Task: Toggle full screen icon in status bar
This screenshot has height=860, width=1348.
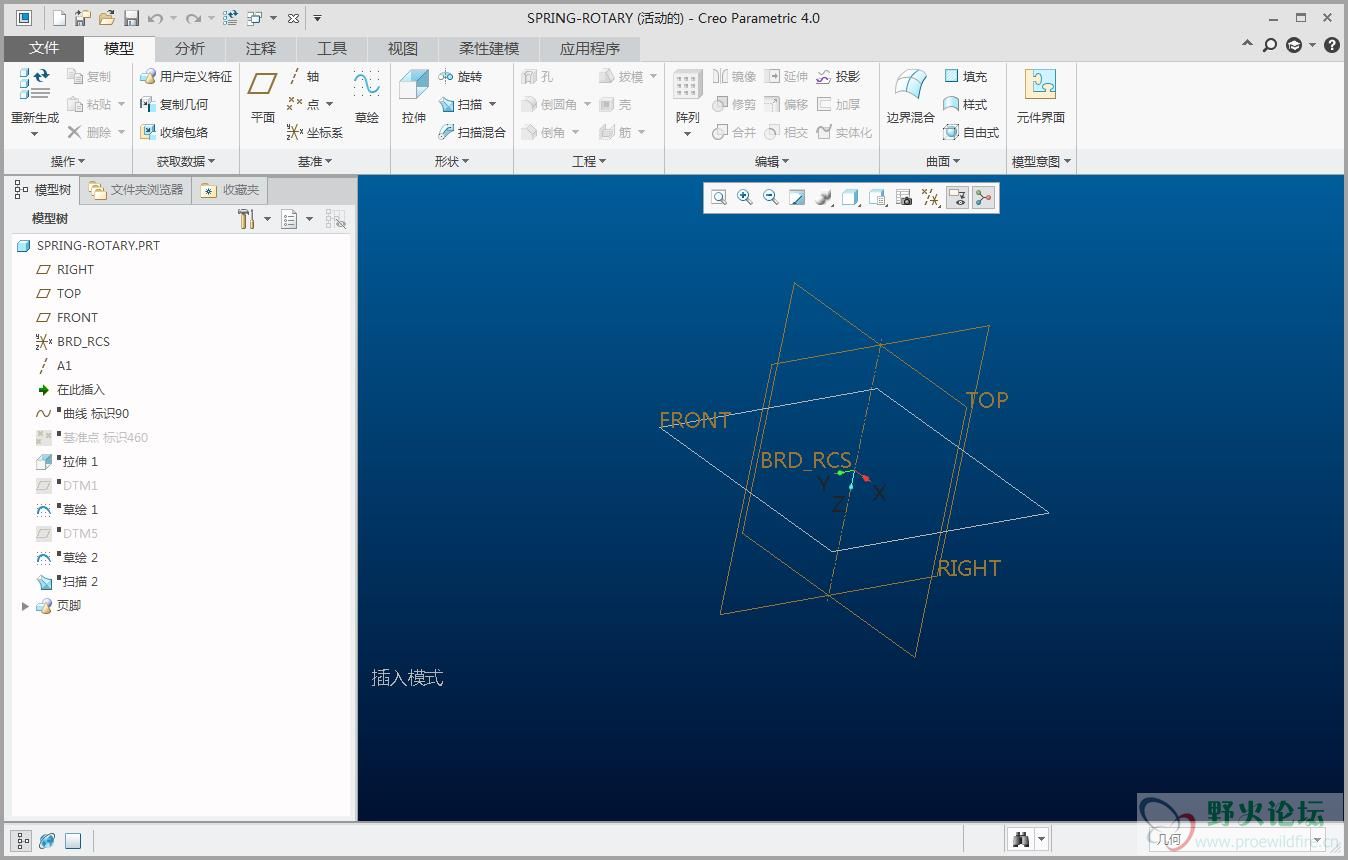Action: 73,841
